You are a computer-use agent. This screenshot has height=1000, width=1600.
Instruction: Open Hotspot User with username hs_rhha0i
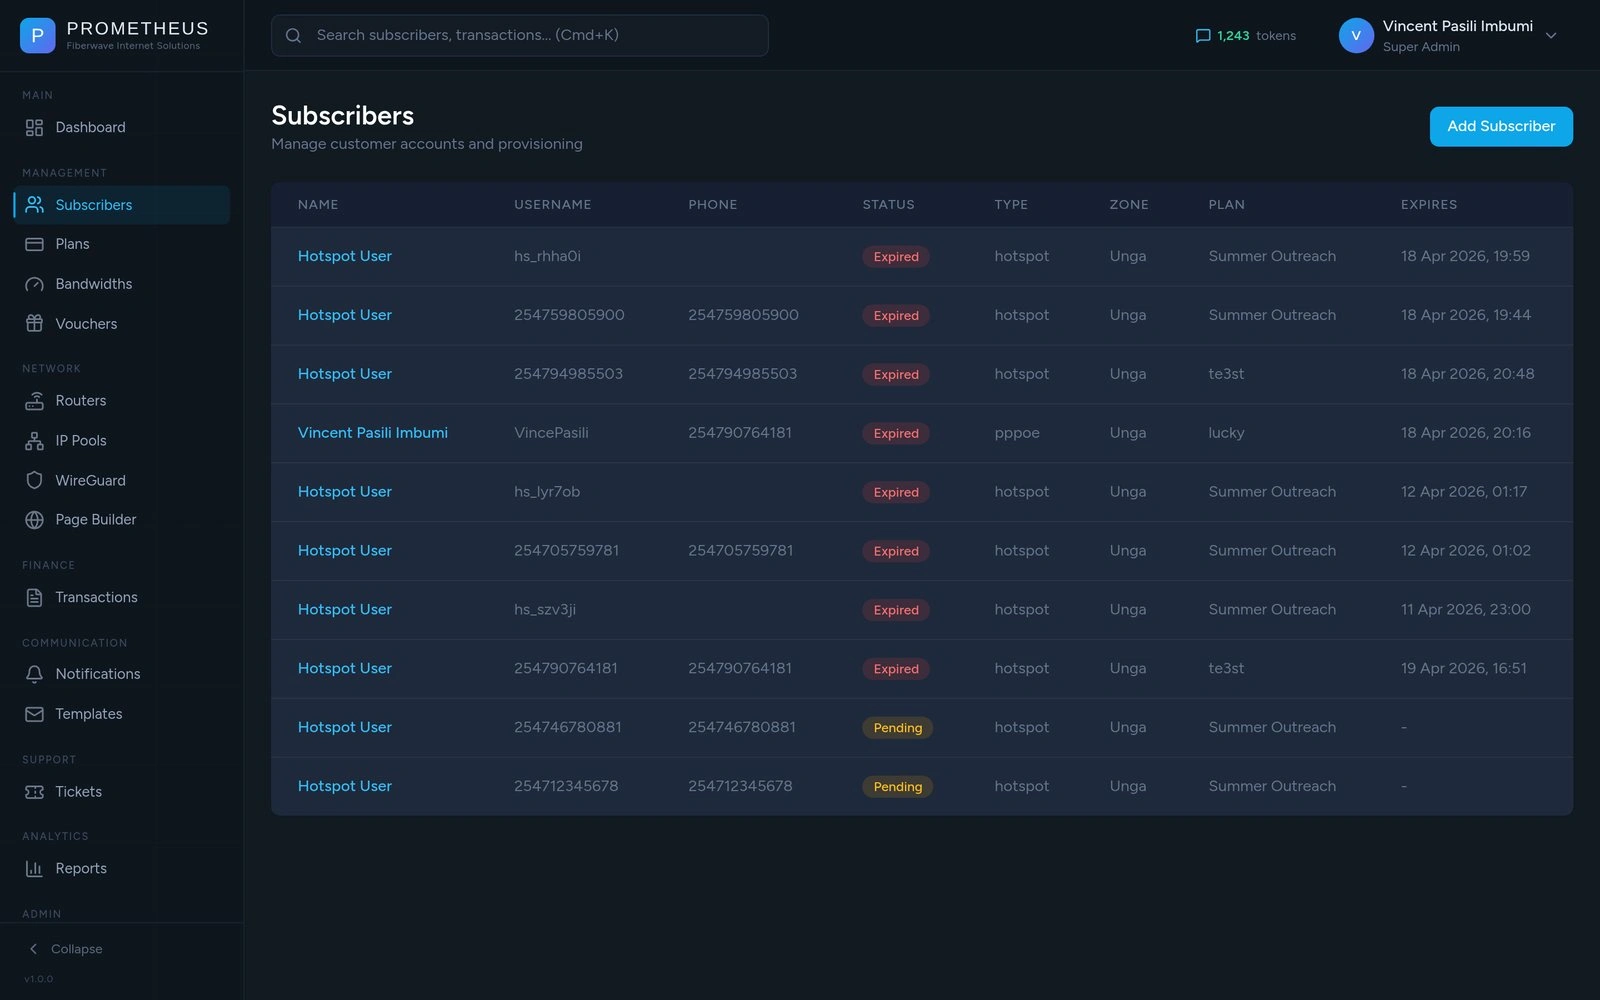point(345,256)
